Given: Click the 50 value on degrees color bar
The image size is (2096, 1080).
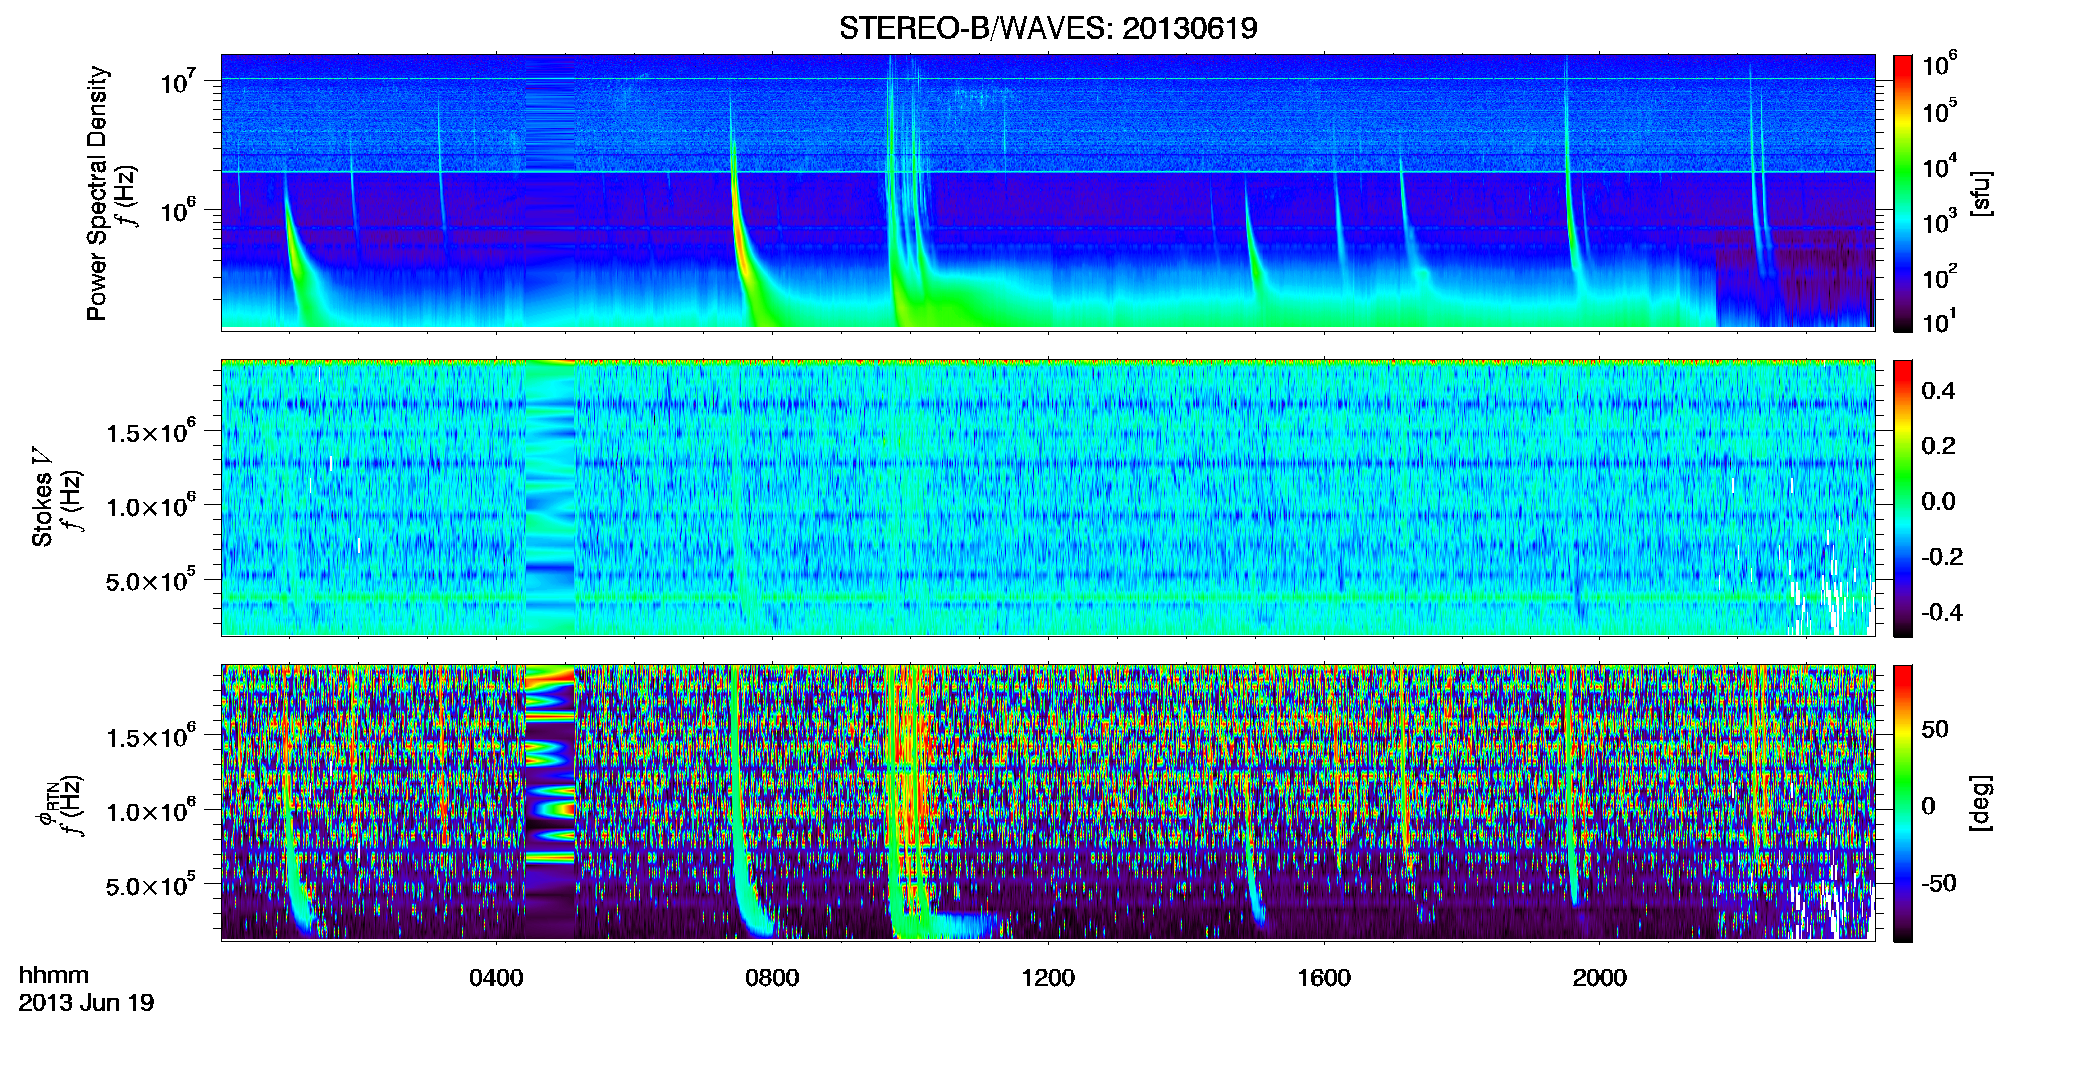Looking at the screenshot, I should pos(1935,729).
